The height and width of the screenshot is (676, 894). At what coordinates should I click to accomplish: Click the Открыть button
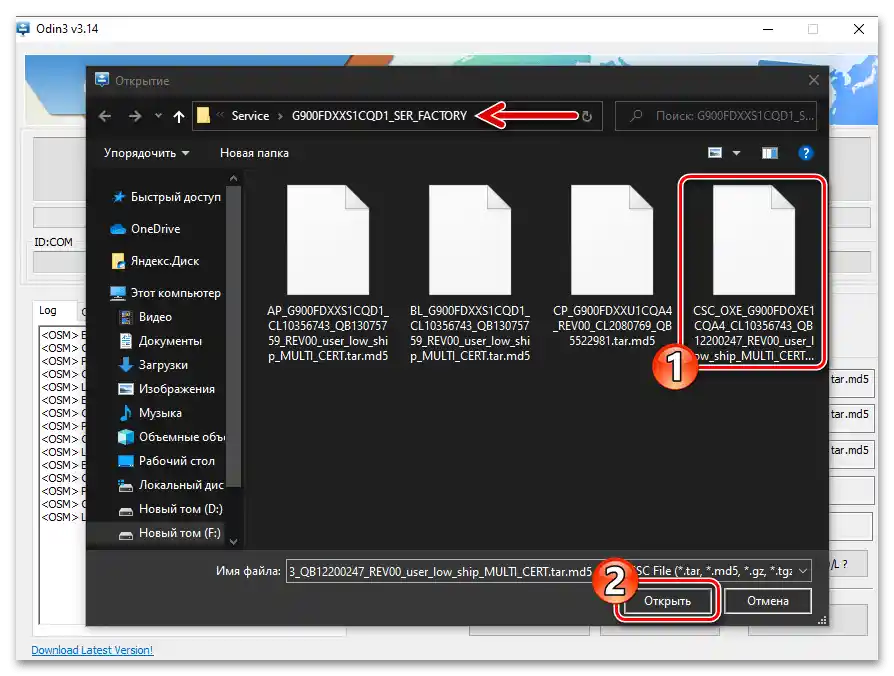tap(666, 600)
